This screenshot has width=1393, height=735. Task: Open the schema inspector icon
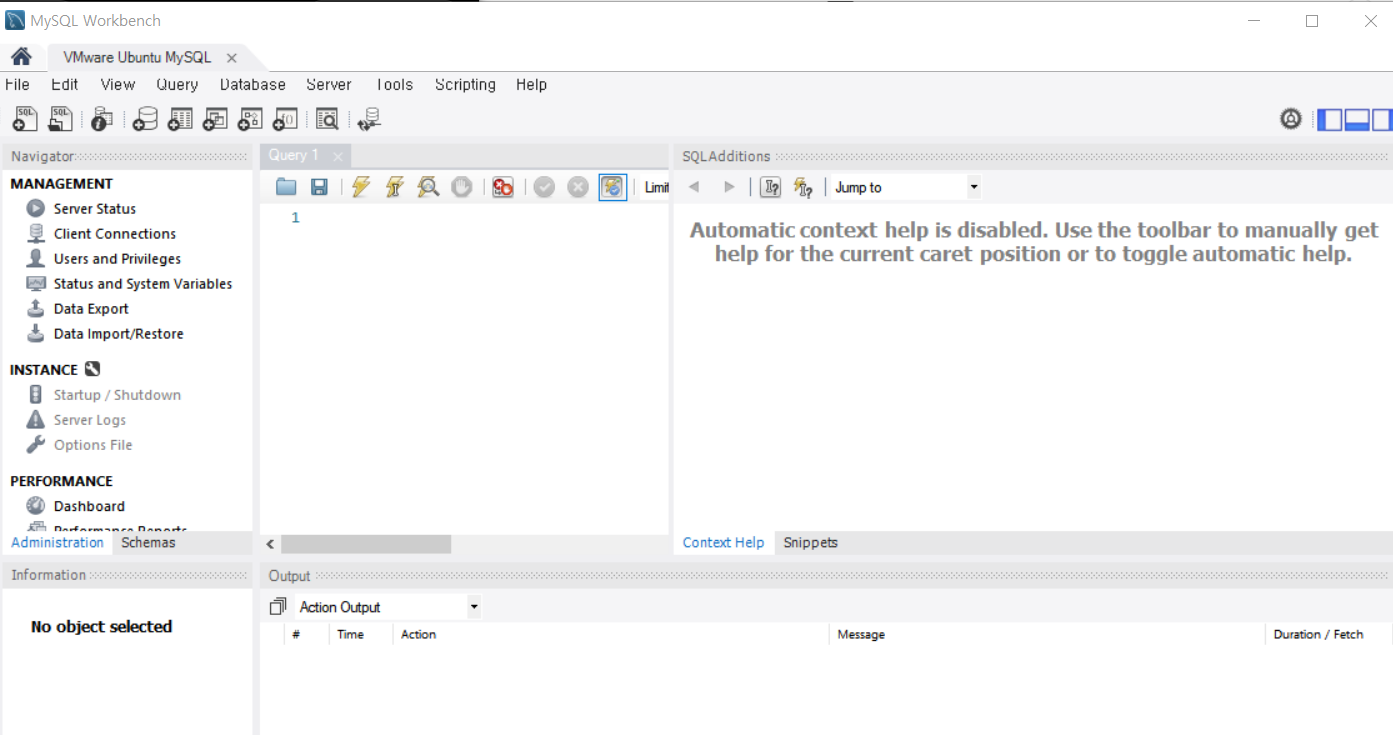click(102, 119)
